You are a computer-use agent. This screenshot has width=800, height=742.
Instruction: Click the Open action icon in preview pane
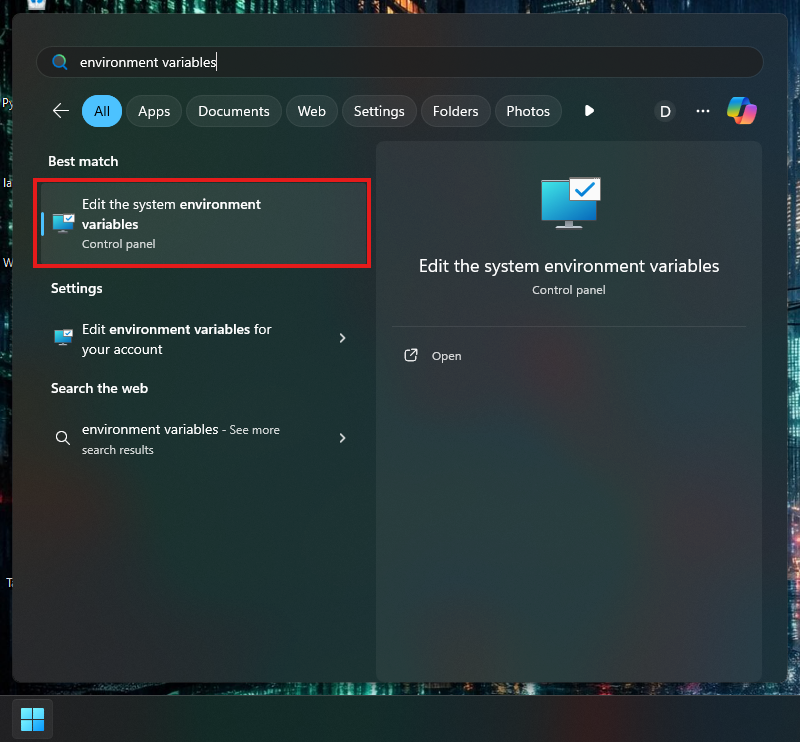pyautogui.click(x=411, y=355)
